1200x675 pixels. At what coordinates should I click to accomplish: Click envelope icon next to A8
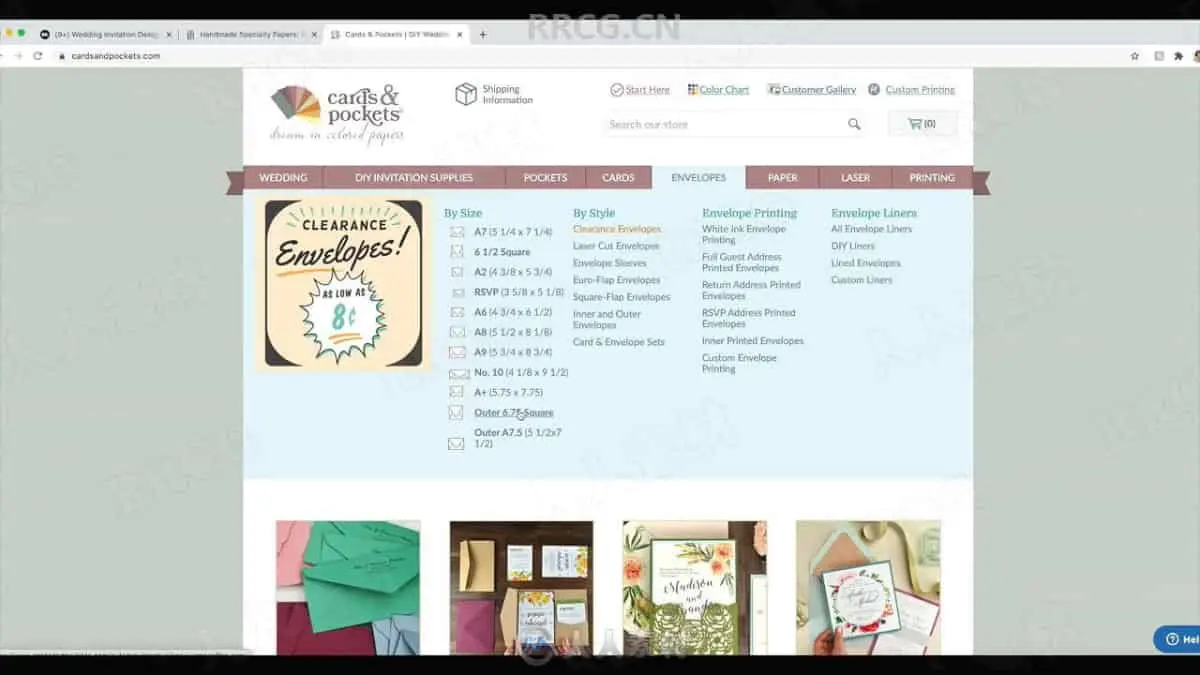click(457, 332)
